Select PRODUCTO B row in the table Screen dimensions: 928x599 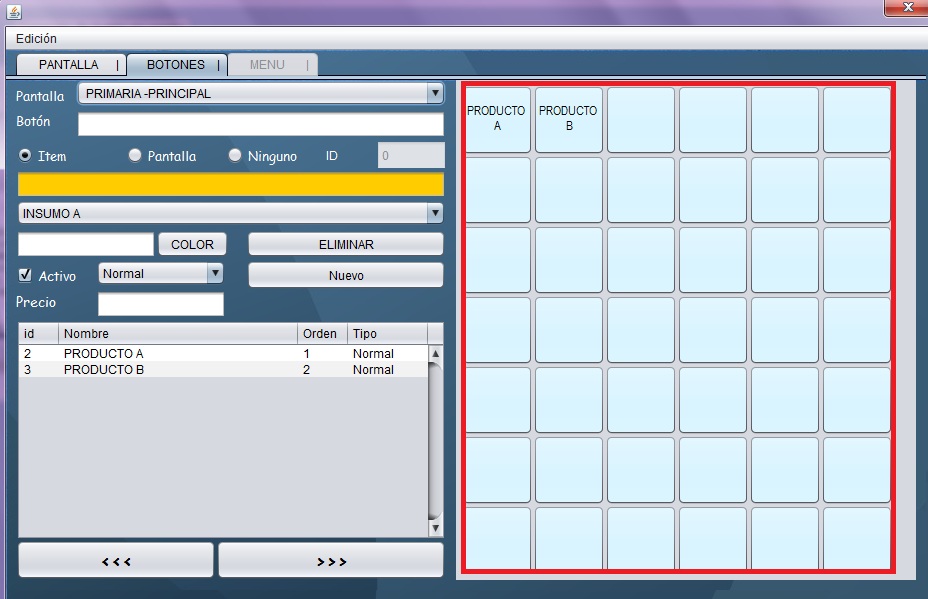(104, 370)
